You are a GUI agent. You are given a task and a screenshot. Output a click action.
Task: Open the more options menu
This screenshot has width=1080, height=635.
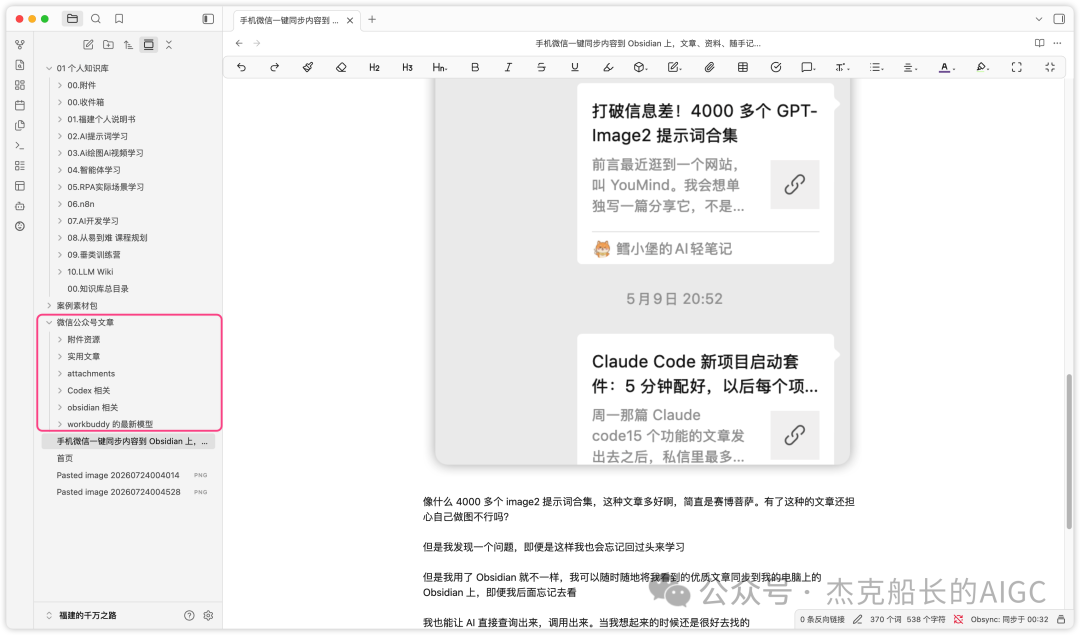coord(1057,43)
